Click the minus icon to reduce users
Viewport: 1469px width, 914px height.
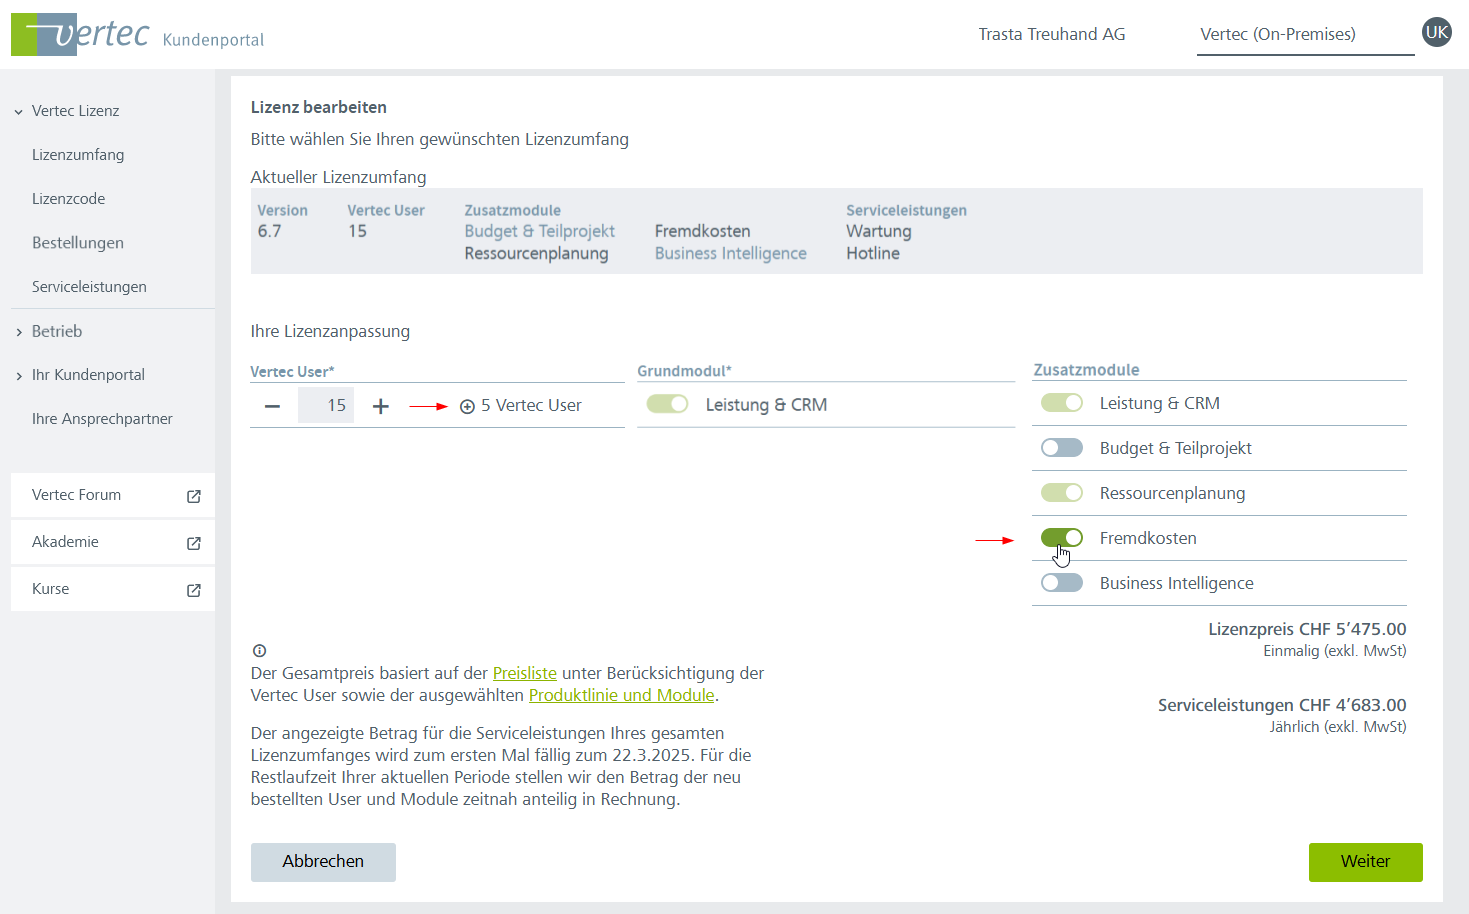[272, 406]
